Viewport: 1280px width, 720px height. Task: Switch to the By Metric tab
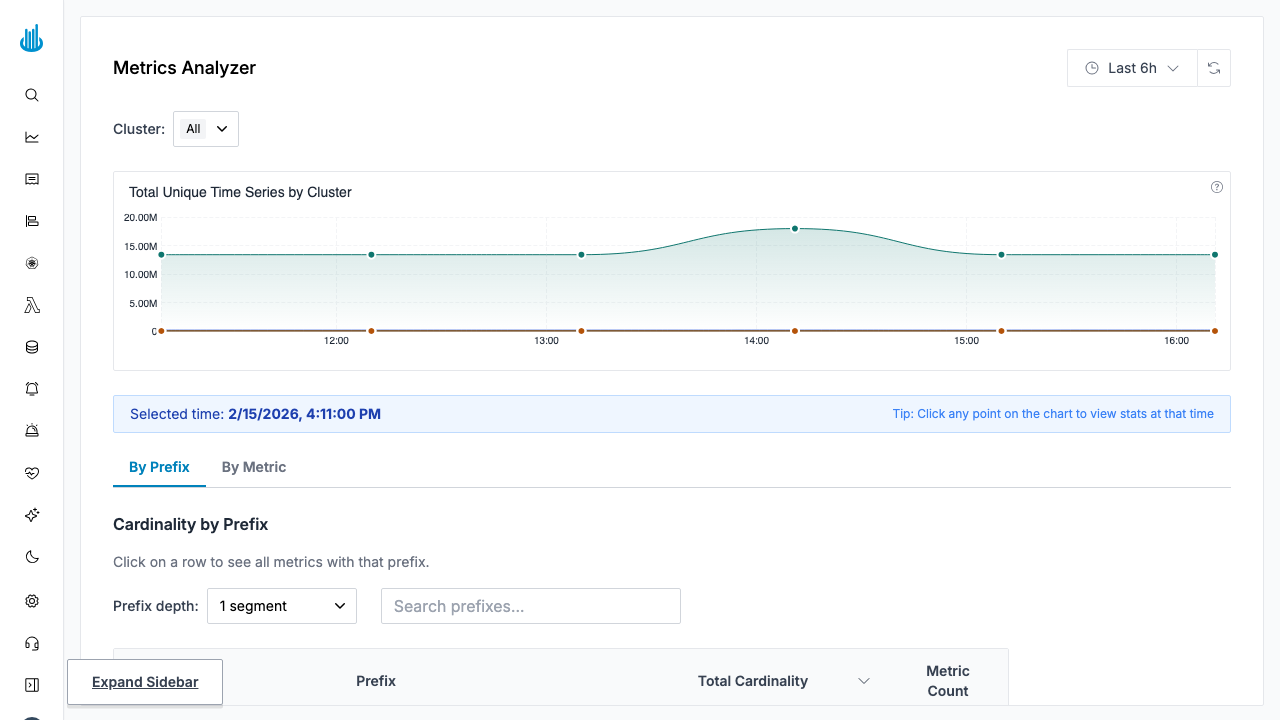253,467
